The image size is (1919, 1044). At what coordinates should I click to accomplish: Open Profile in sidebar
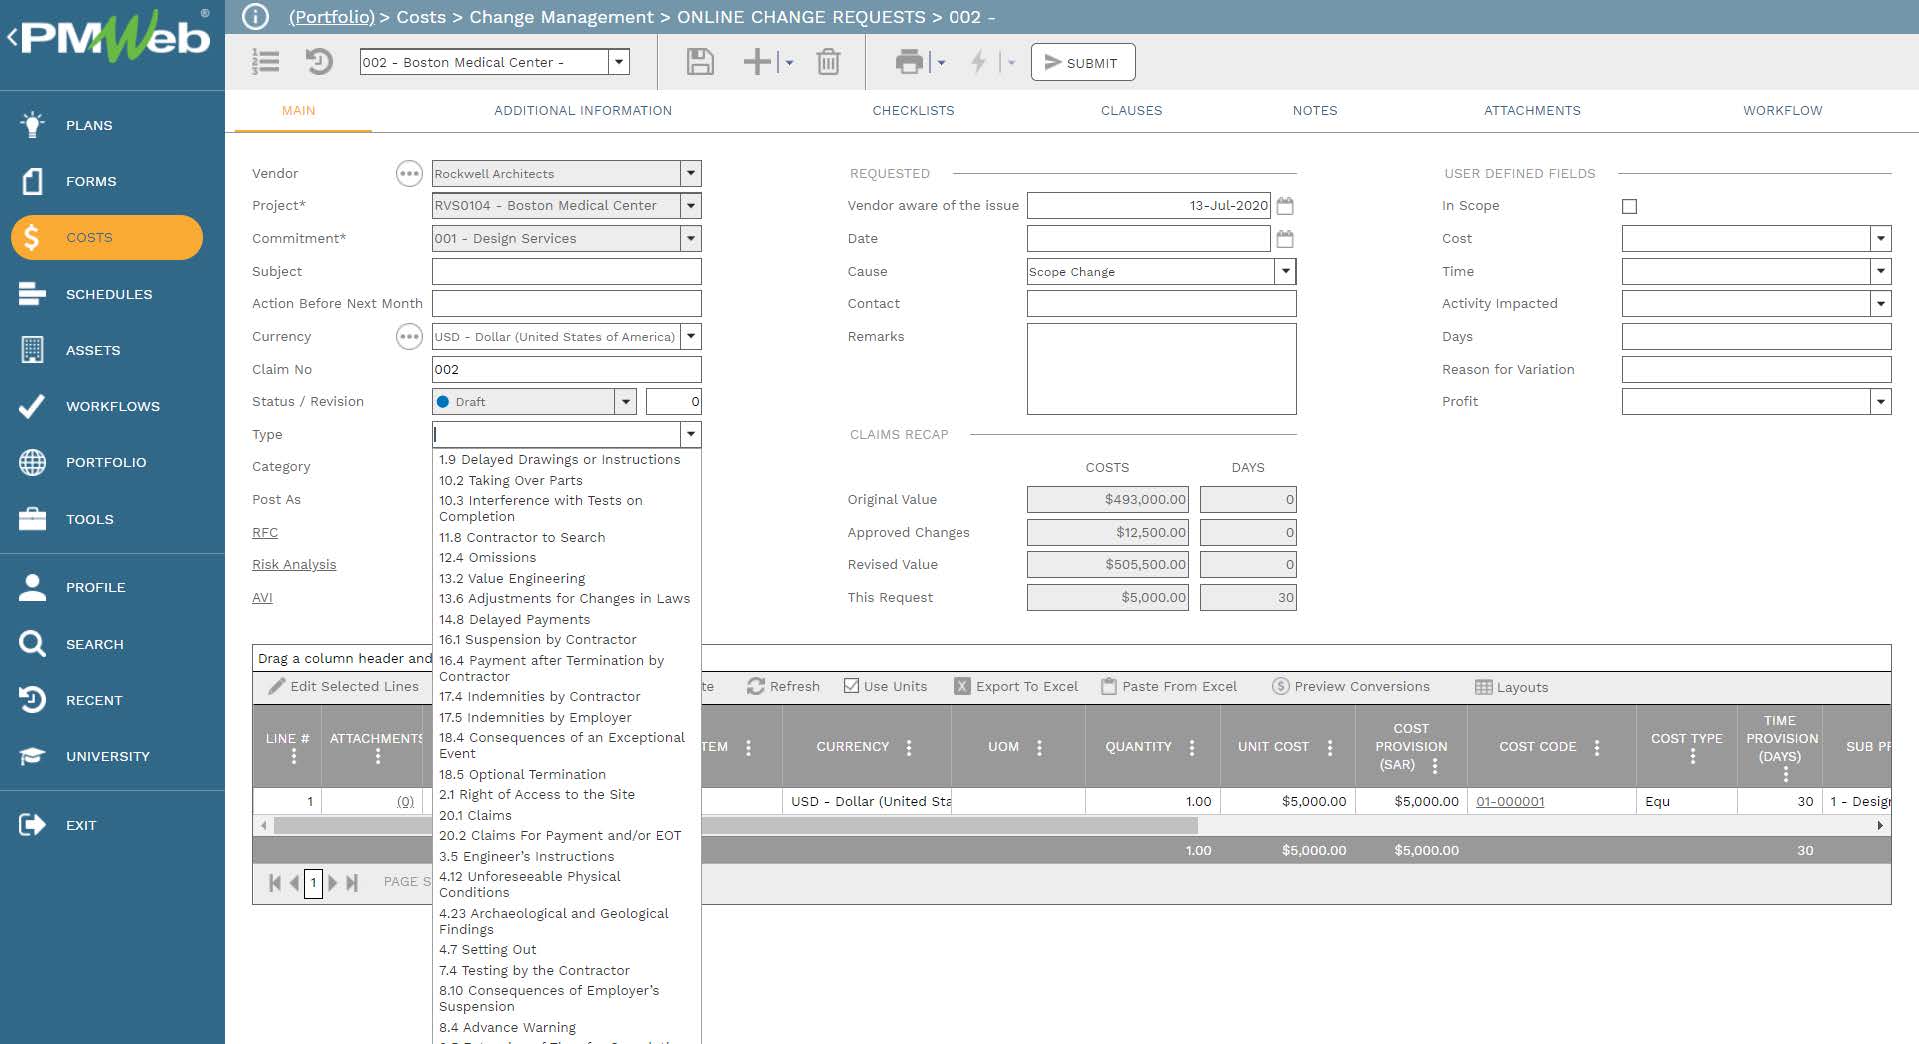(95, 587)
